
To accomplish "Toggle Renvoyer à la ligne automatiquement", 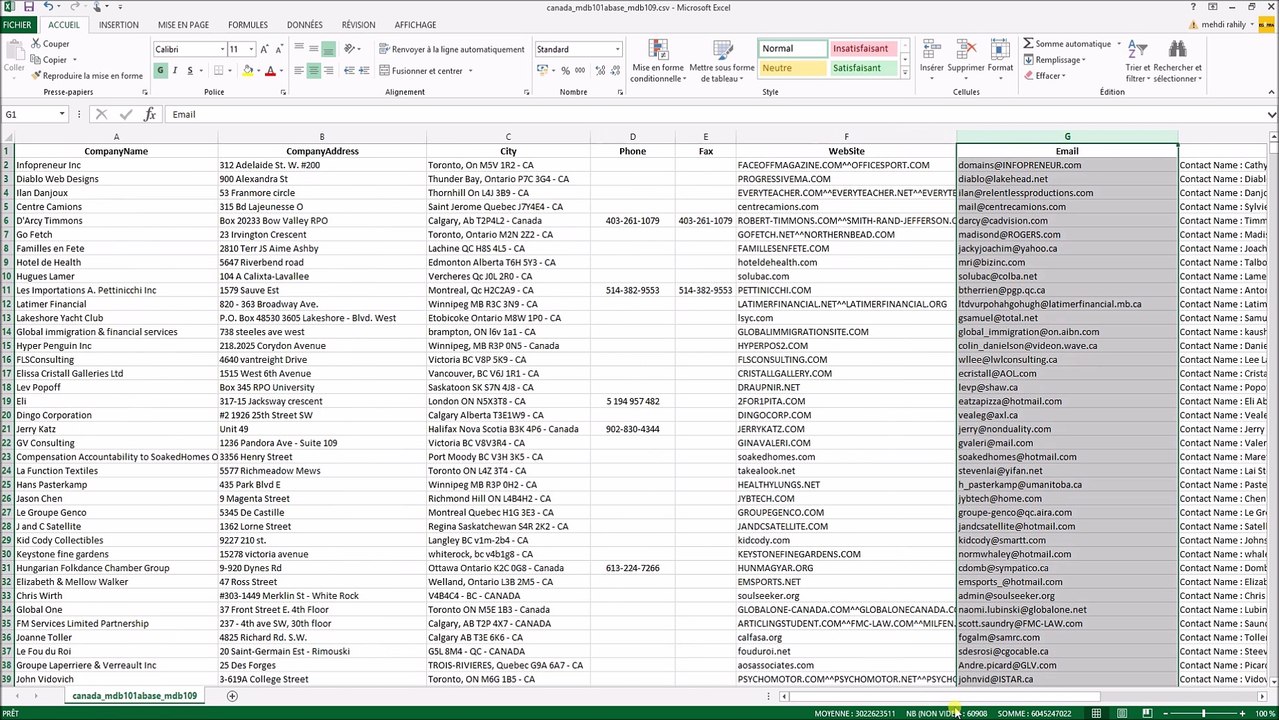I will point(452,49).
